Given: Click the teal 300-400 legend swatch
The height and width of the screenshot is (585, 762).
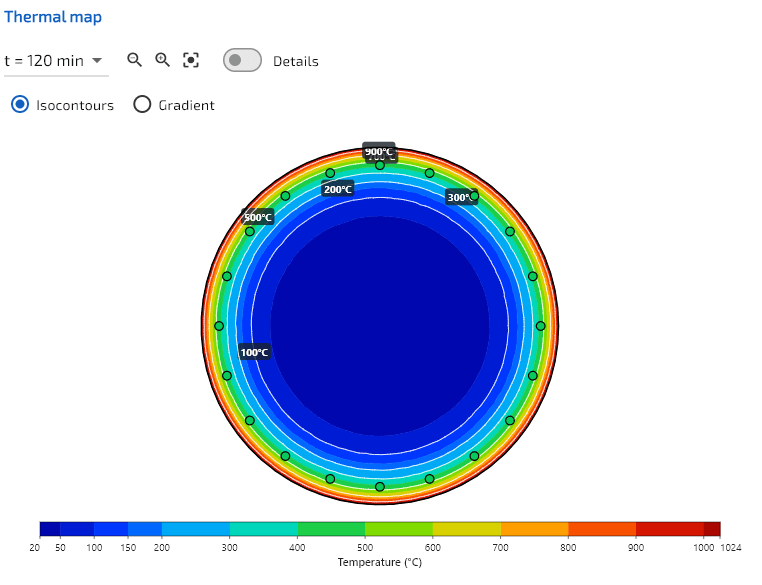Looking at the screenshot, I should coord(263,529).
